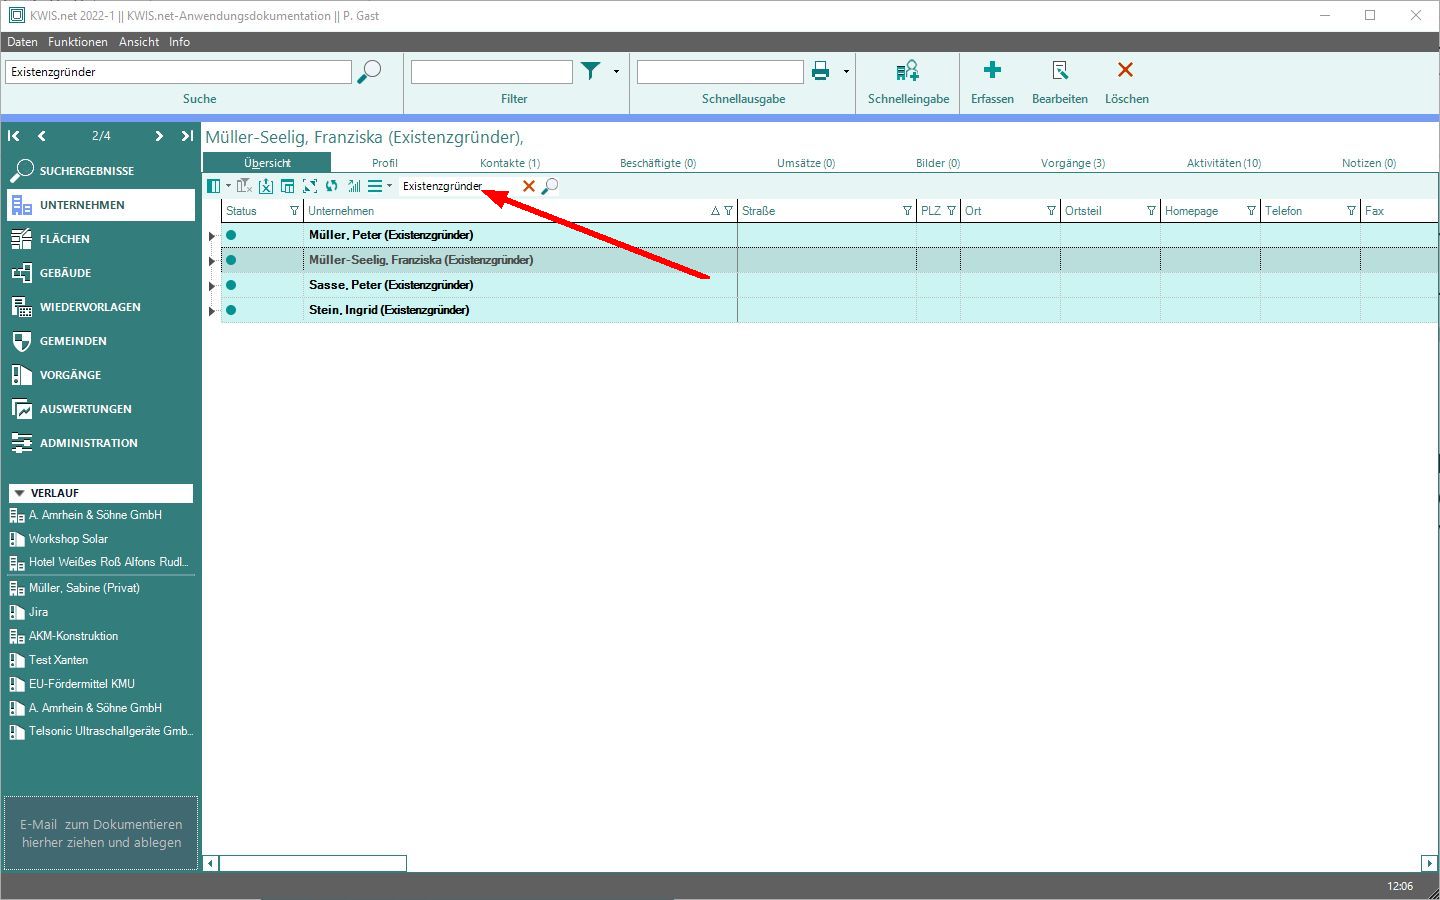Click the fit-to-width arrows icon in grid toolbar
Image resolution: width=1440 pixels, height=900 pixels.
[310, 186]
